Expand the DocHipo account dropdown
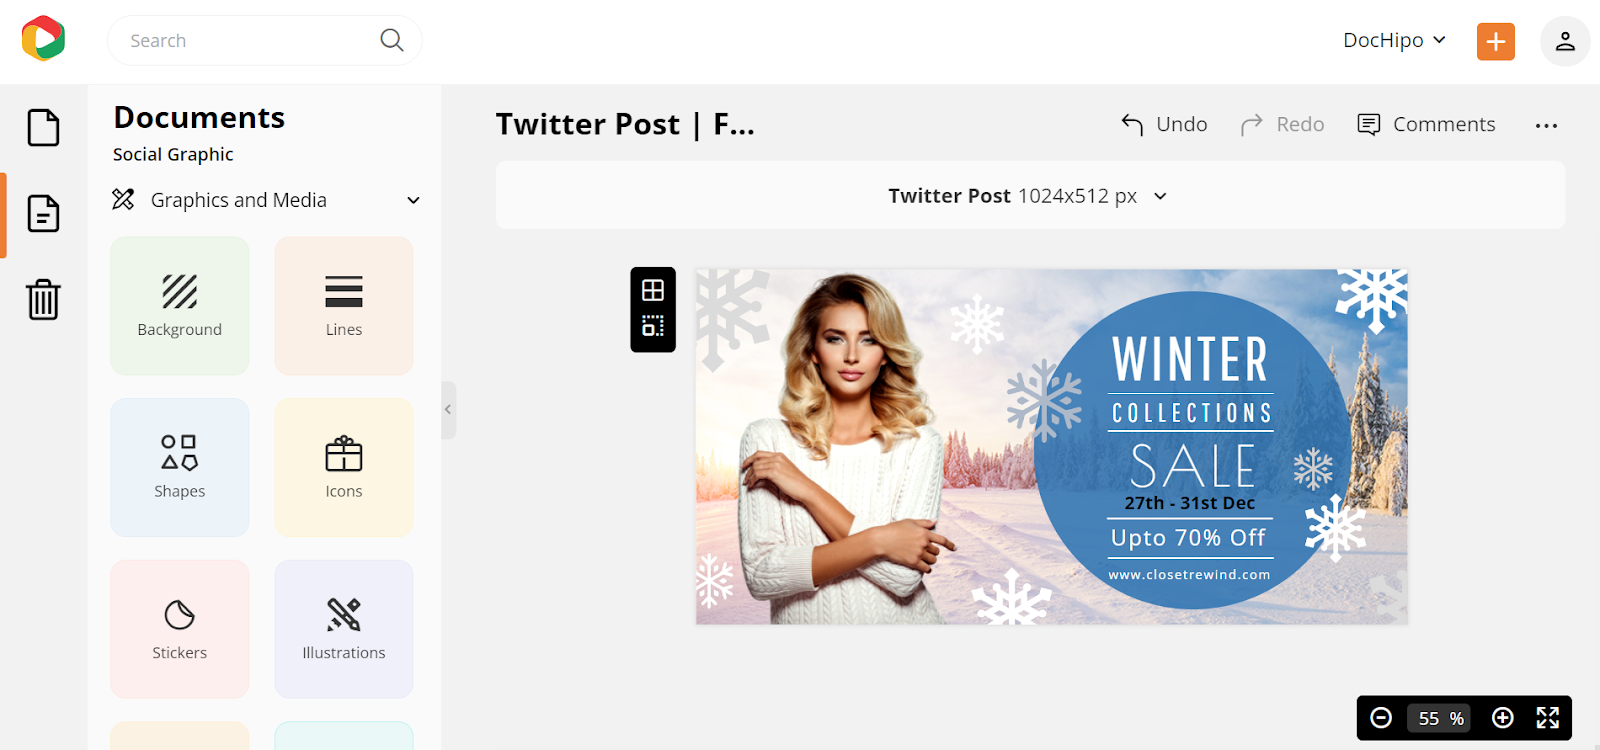1600x750 pixels. pyautogui.click(x=1395, y=40)
